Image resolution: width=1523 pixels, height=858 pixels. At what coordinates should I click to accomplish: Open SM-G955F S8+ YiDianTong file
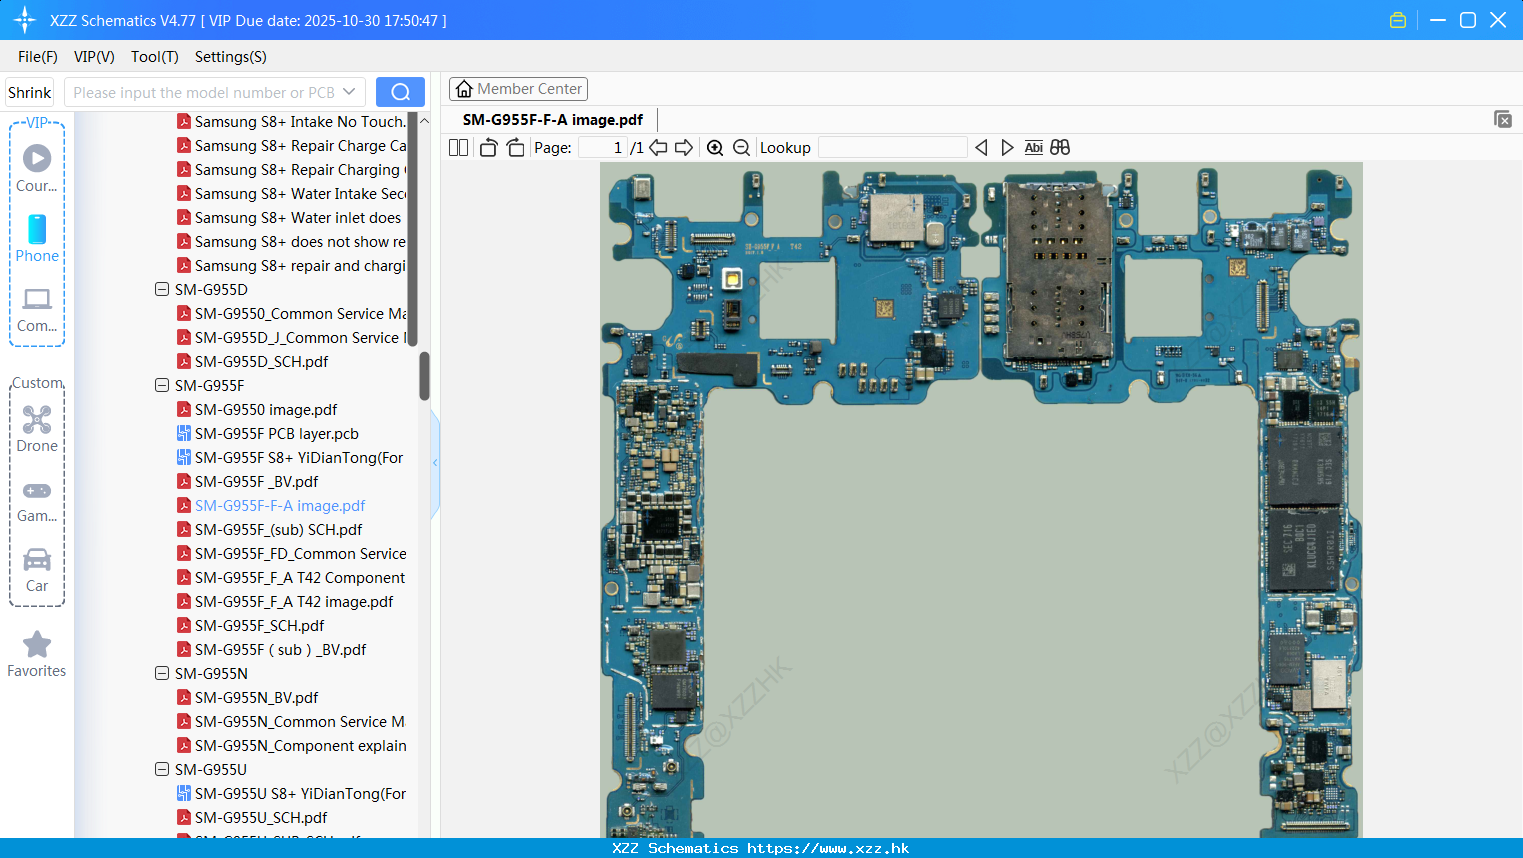point(299,457)
